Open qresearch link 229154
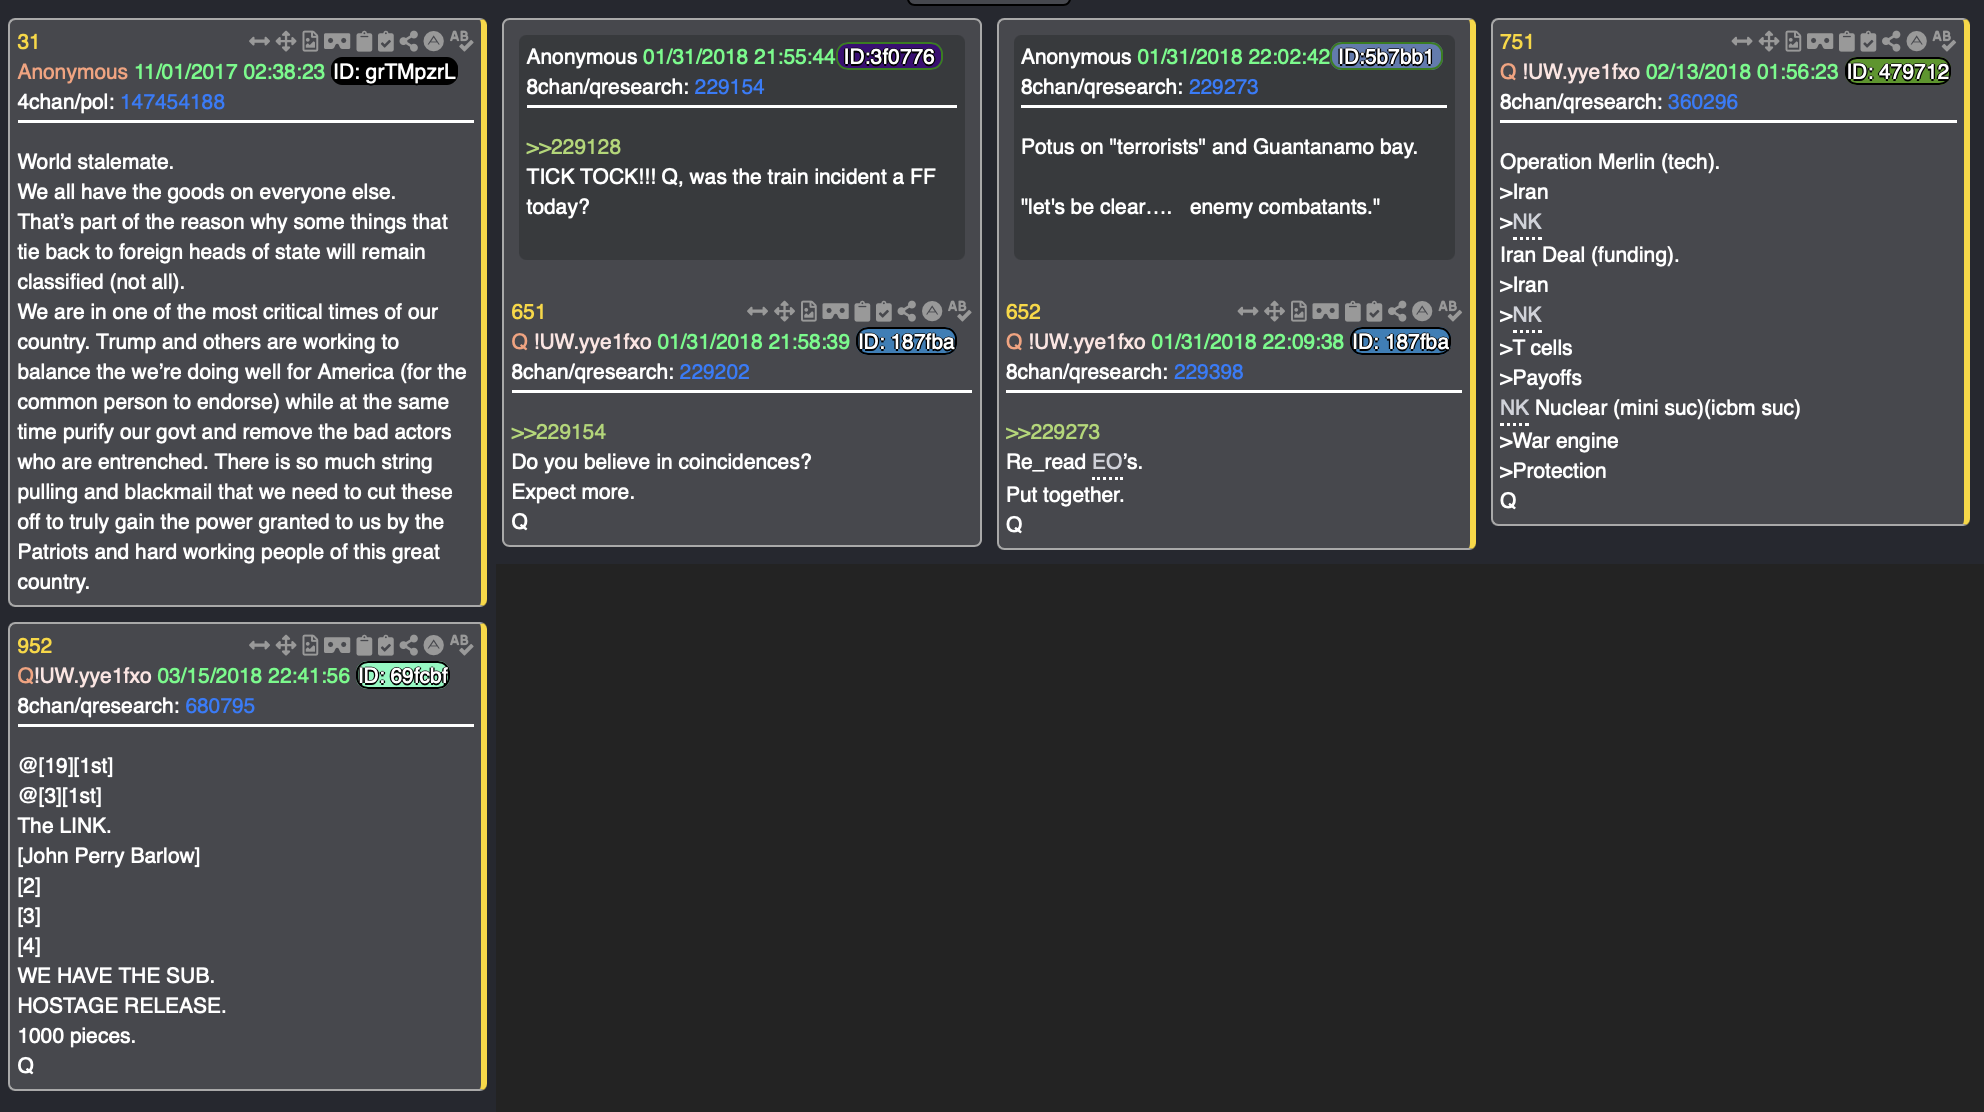Image resolution: width=1984 pixels, height=1112 pixels. click(x=729, y=87)
